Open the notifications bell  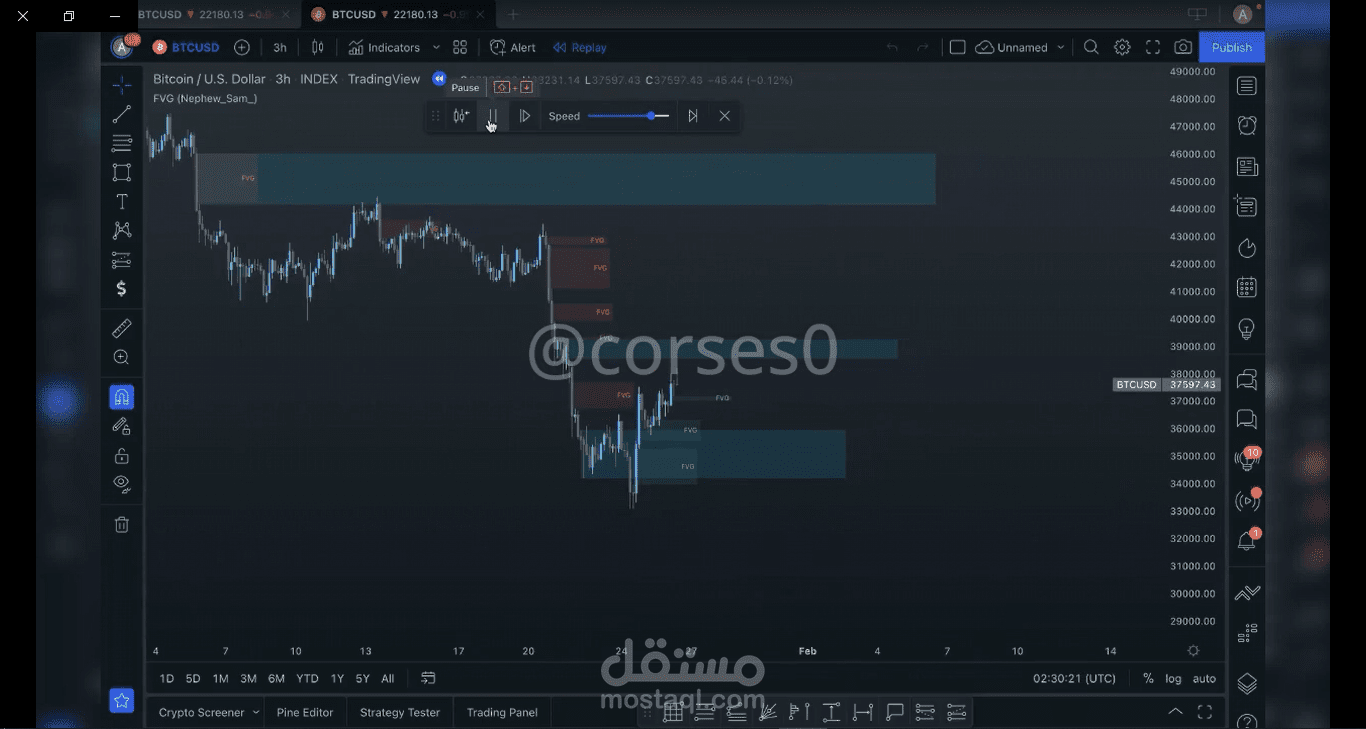pyautogui.click(x=1246, y=541)
